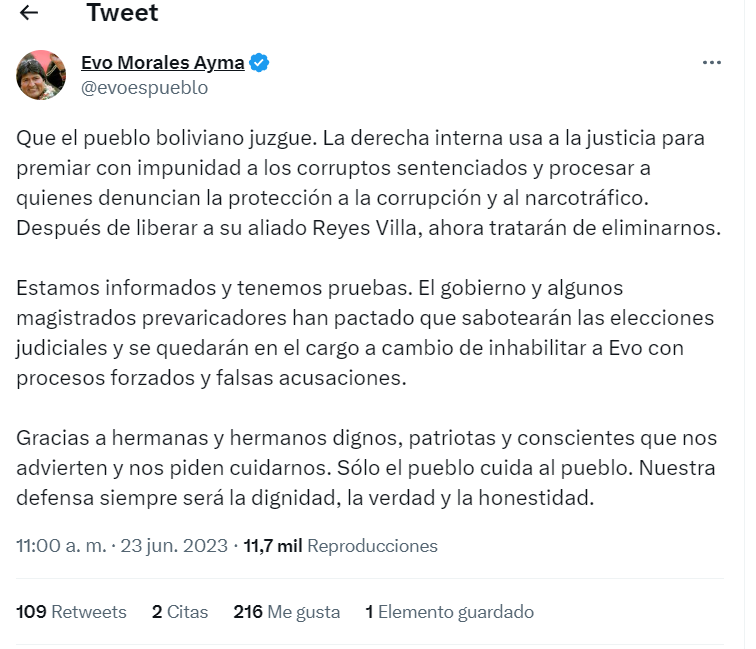The height and width of the screenshot is (649, 756).
Task: Click the 11:00 a. m. timestamp
Action: pos(62,546)
